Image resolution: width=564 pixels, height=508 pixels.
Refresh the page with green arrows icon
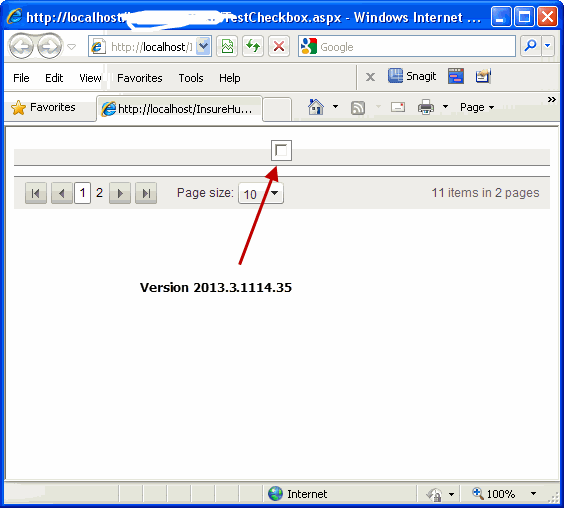click(253, 46)
